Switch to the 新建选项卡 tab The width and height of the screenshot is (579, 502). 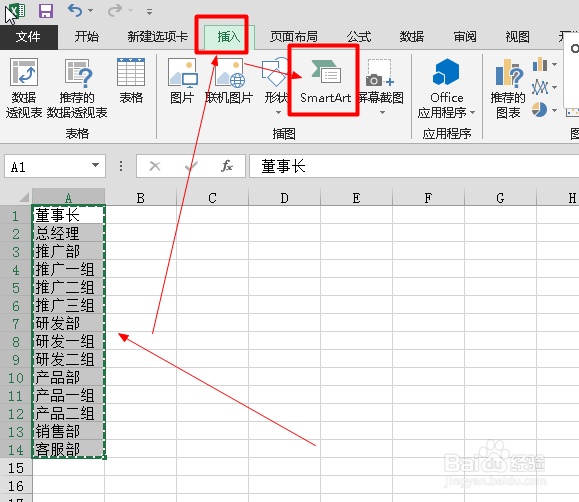coord(158,37)
